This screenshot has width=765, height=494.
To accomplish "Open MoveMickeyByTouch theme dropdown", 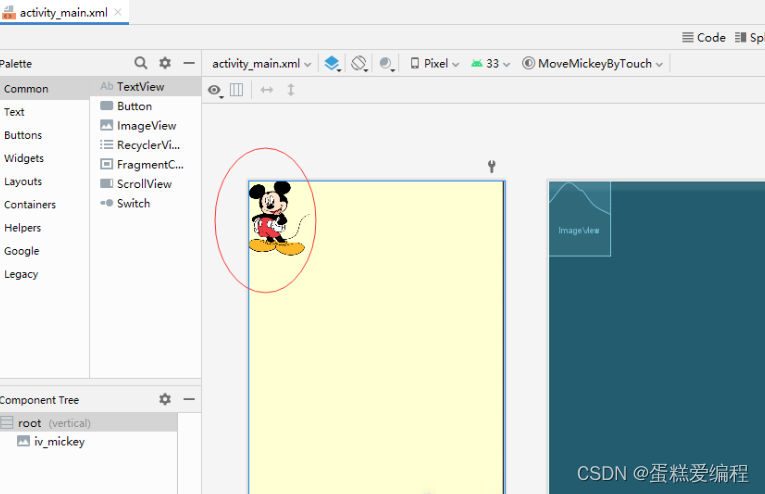I will tap(592, 64).
